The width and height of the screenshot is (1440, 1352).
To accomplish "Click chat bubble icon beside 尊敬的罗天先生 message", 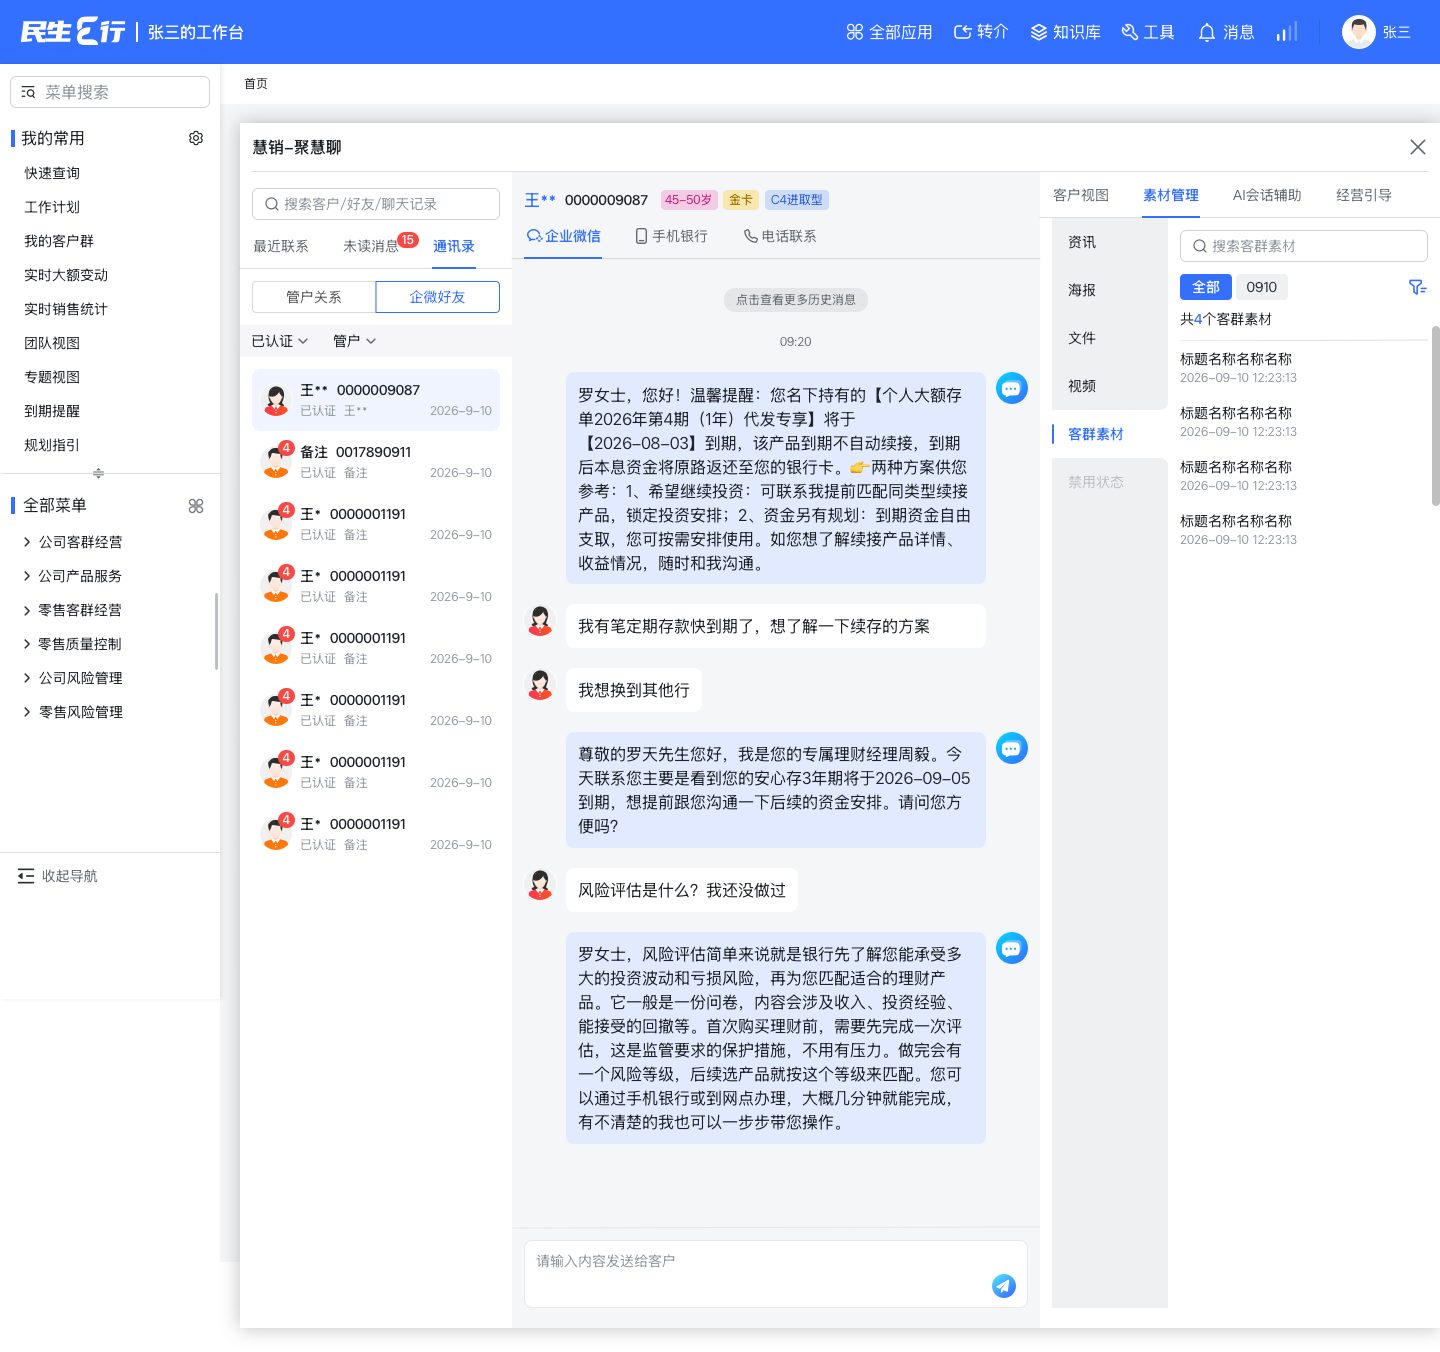I will (1012, 748).
